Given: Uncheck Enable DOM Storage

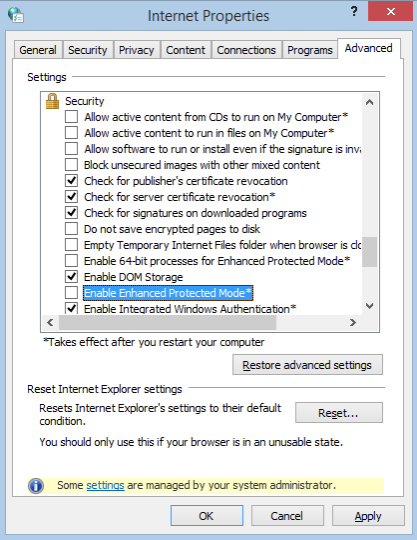Looking at the screenshot, I should (x=71, y=277).
